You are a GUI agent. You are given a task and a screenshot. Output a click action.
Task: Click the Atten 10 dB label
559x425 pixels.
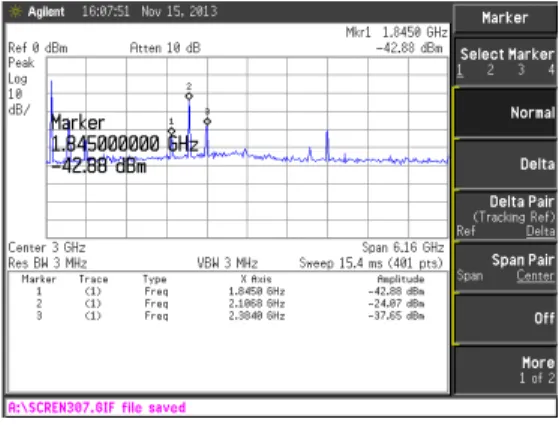(x=165, y=48)
